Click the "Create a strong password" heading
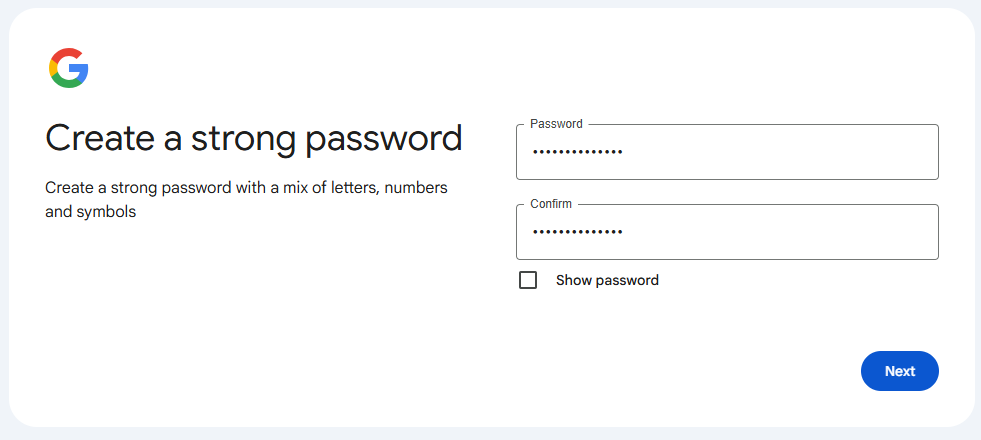This screenshot has height=440, width=981. (254, 138)
